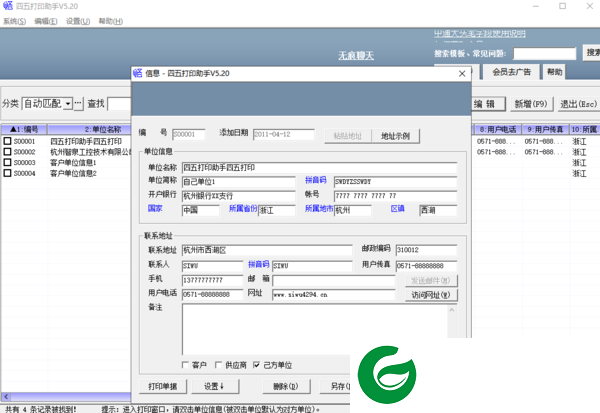This screenshot has height=413, width=600.
Task: Open the 设置(U) menu
Action: [78, 21]
